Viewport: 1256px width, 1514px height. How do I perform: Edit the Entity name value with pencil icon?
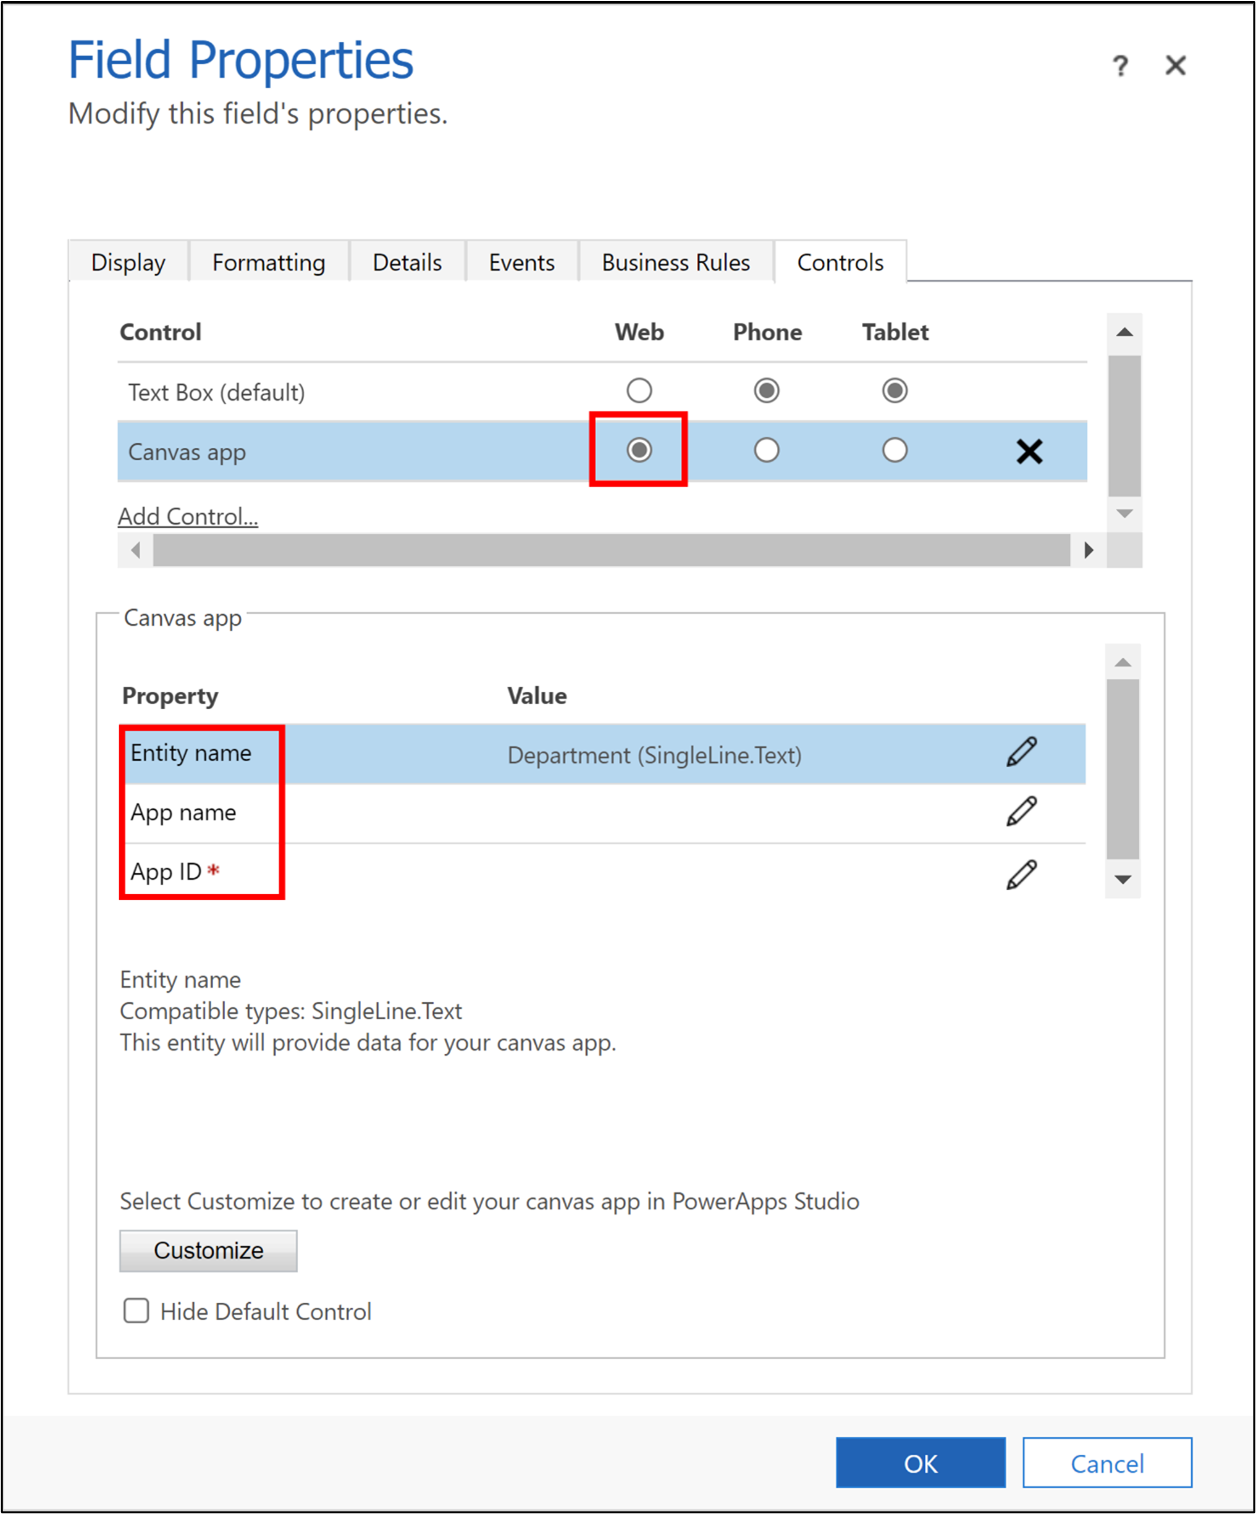pyautogui.click(x=1022, y=753)
